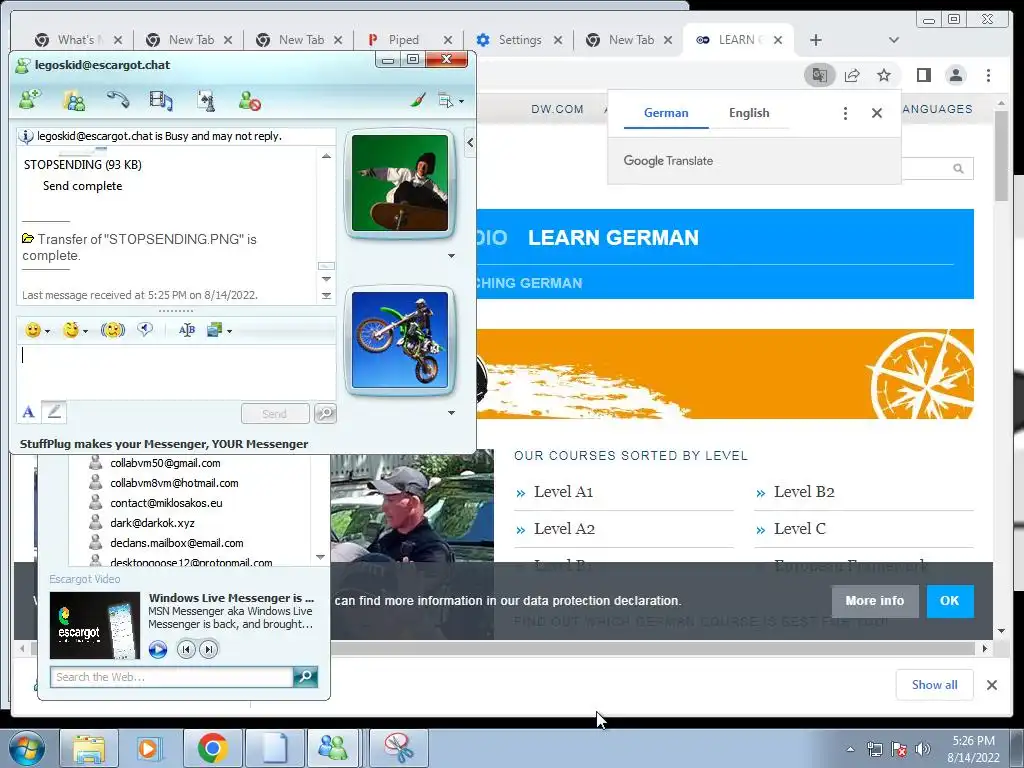Open the motocross display picture

tap(400, 340)
